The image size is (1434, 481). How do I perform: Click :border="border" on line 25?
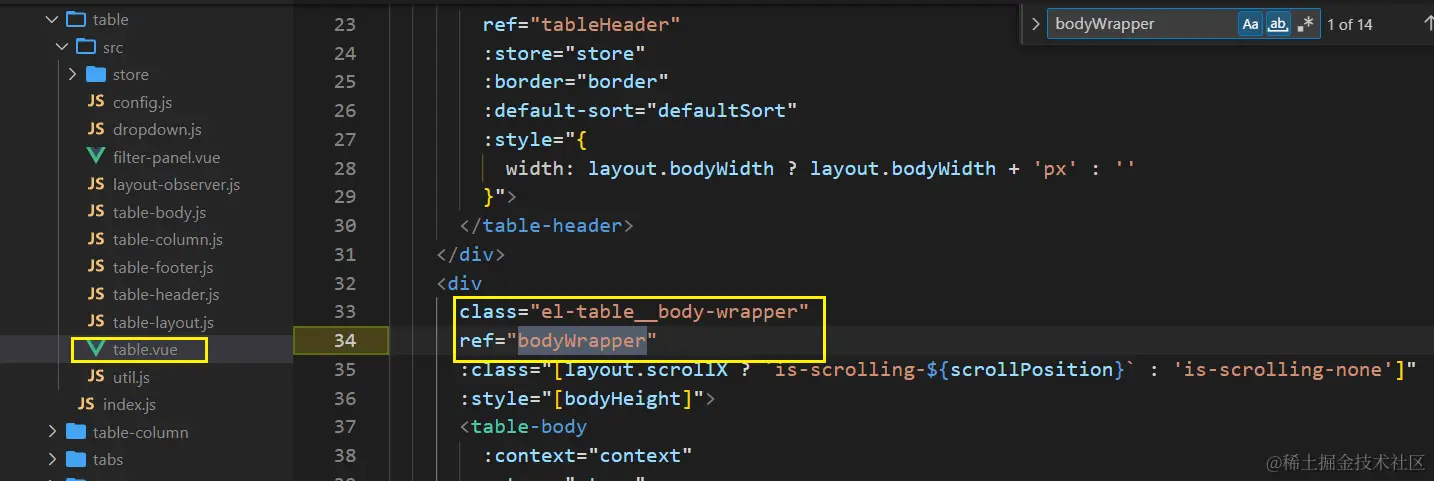pyautogui.click(x=576, y=82)
